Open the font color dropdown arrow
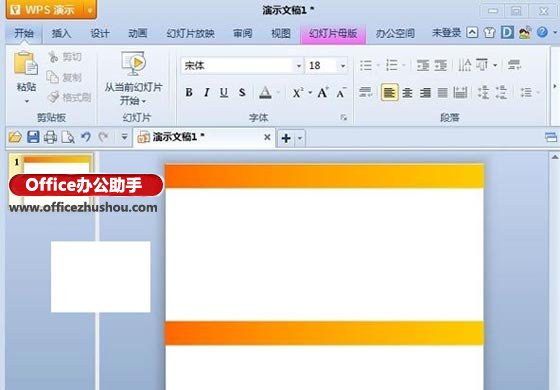The height and width of the screenshot is (390, 560). tap(278, 93)
